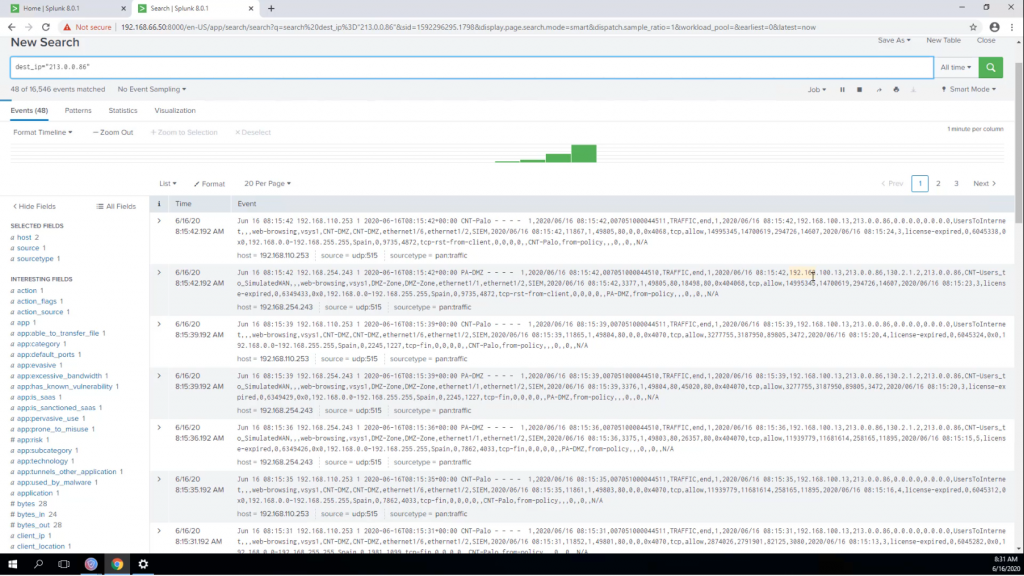Switch to the Statistics tab
Image resolution: width=1024 pixels, height=576 pixels.
[x=123, y=110]
